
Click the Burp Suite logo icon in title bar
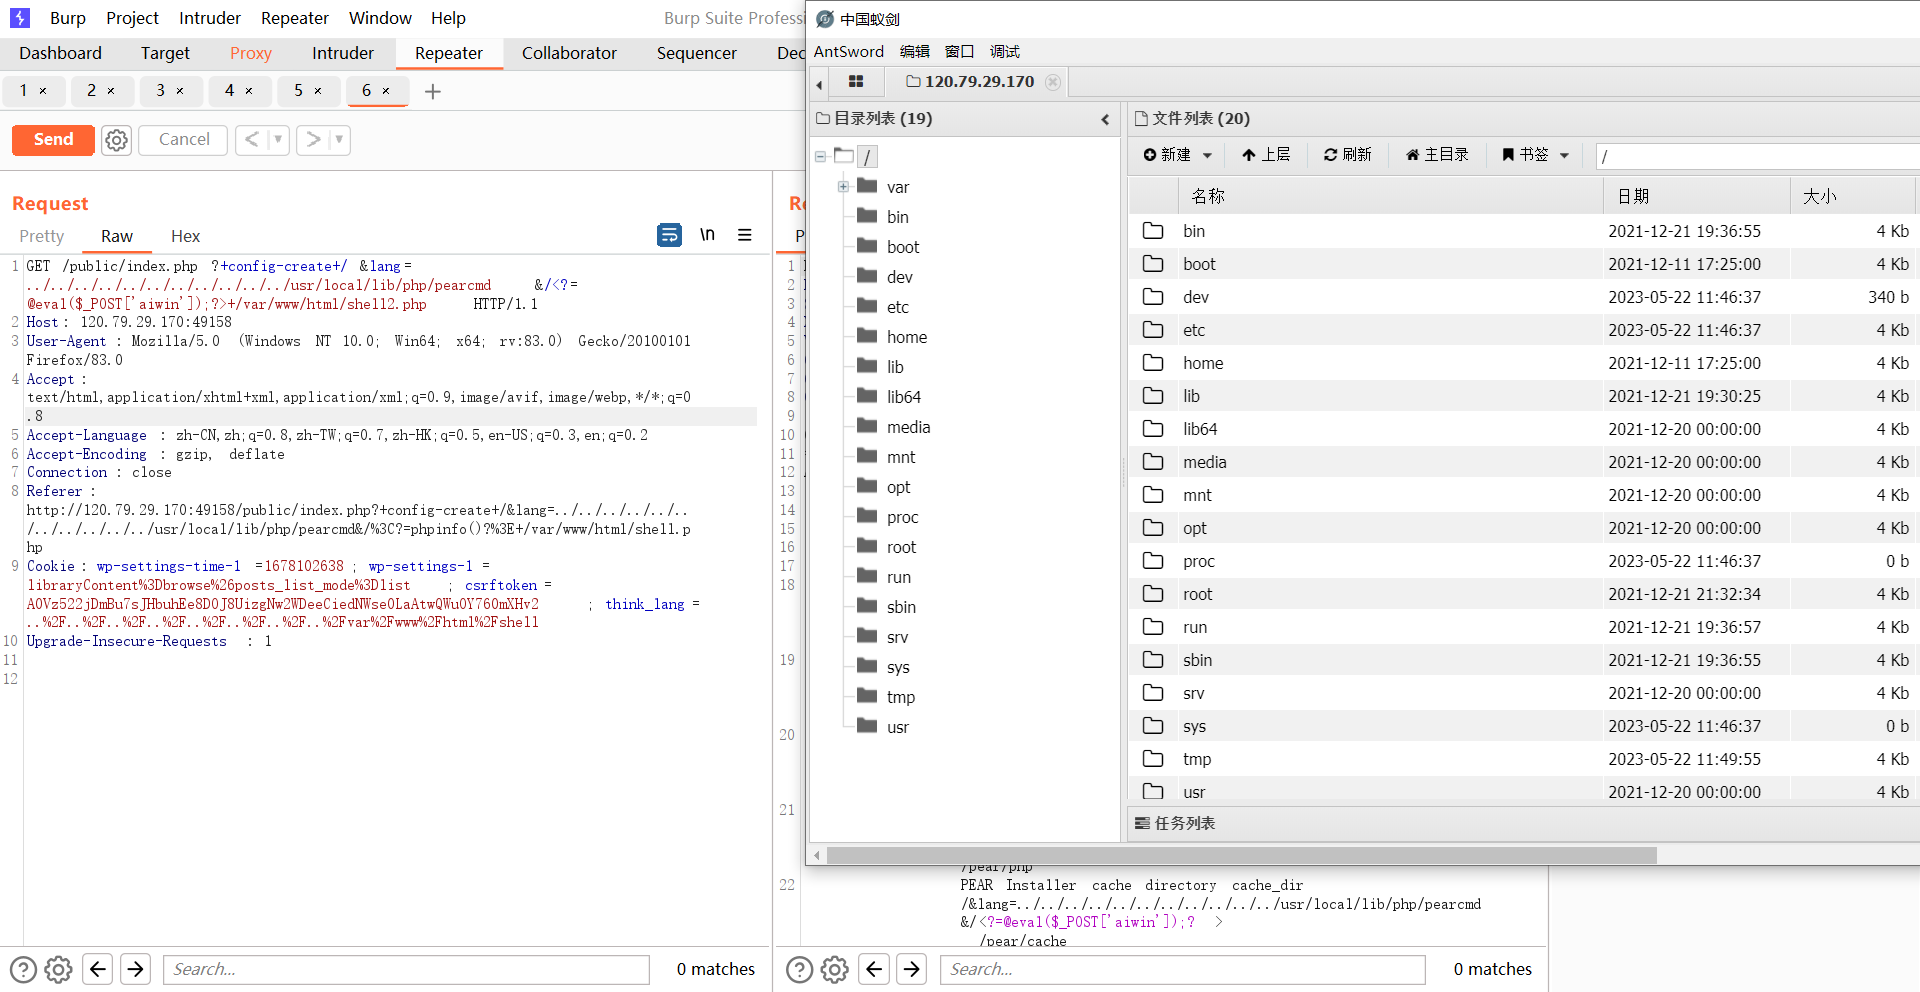[x=20, y=18]
